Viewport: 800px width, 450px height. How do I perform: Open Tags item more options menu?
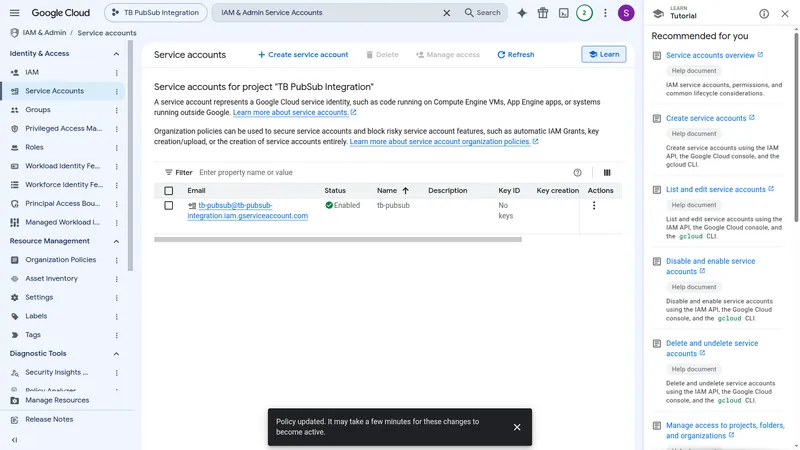pos(116,335)
